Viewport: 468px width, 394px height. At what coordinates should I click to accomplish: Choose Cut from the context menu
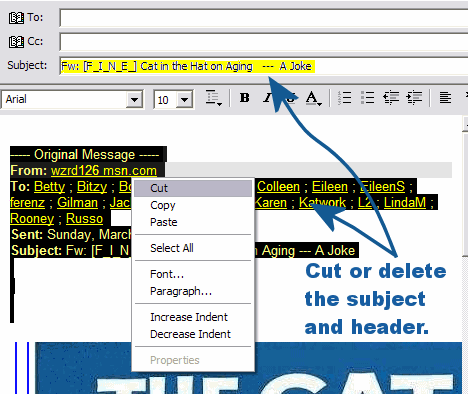193,188
